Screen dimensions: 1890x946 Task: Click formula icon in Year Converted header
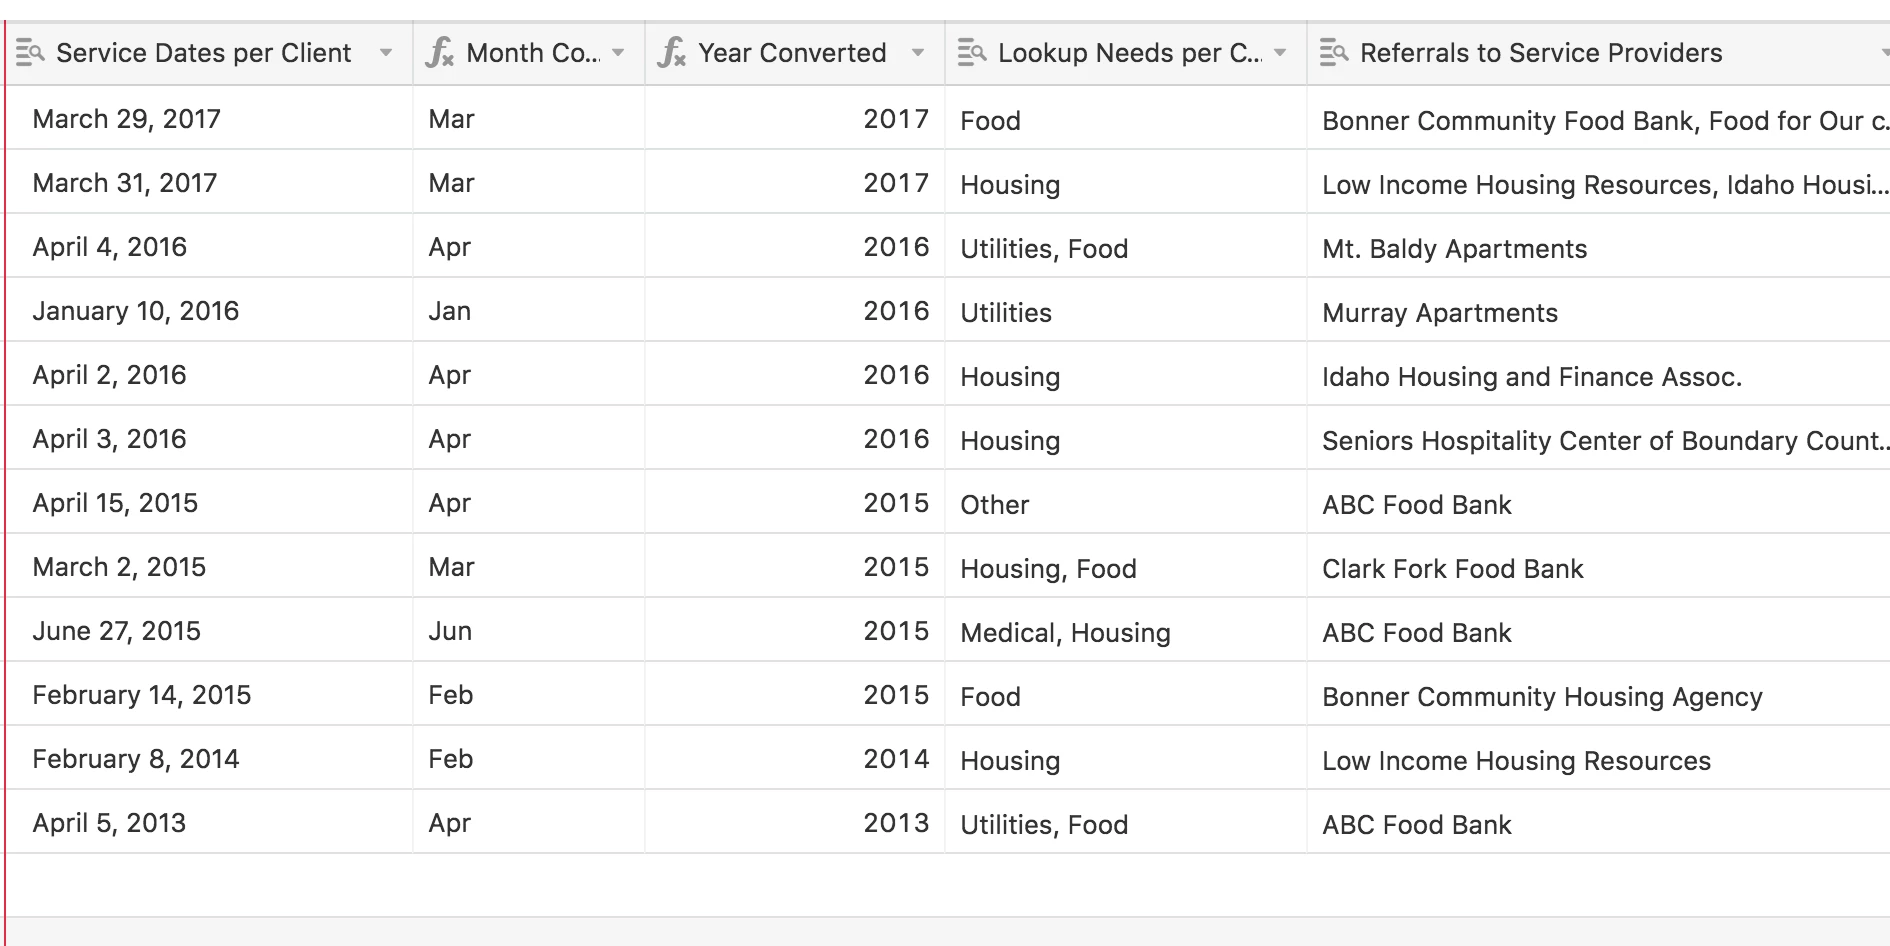click(671, 52)
